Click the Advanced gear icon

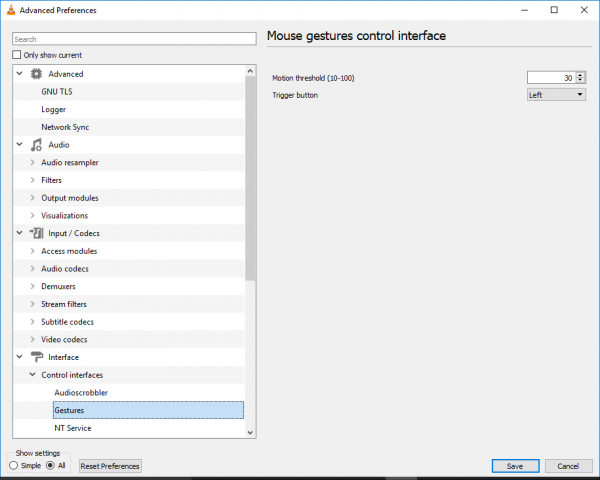(37, 74)
